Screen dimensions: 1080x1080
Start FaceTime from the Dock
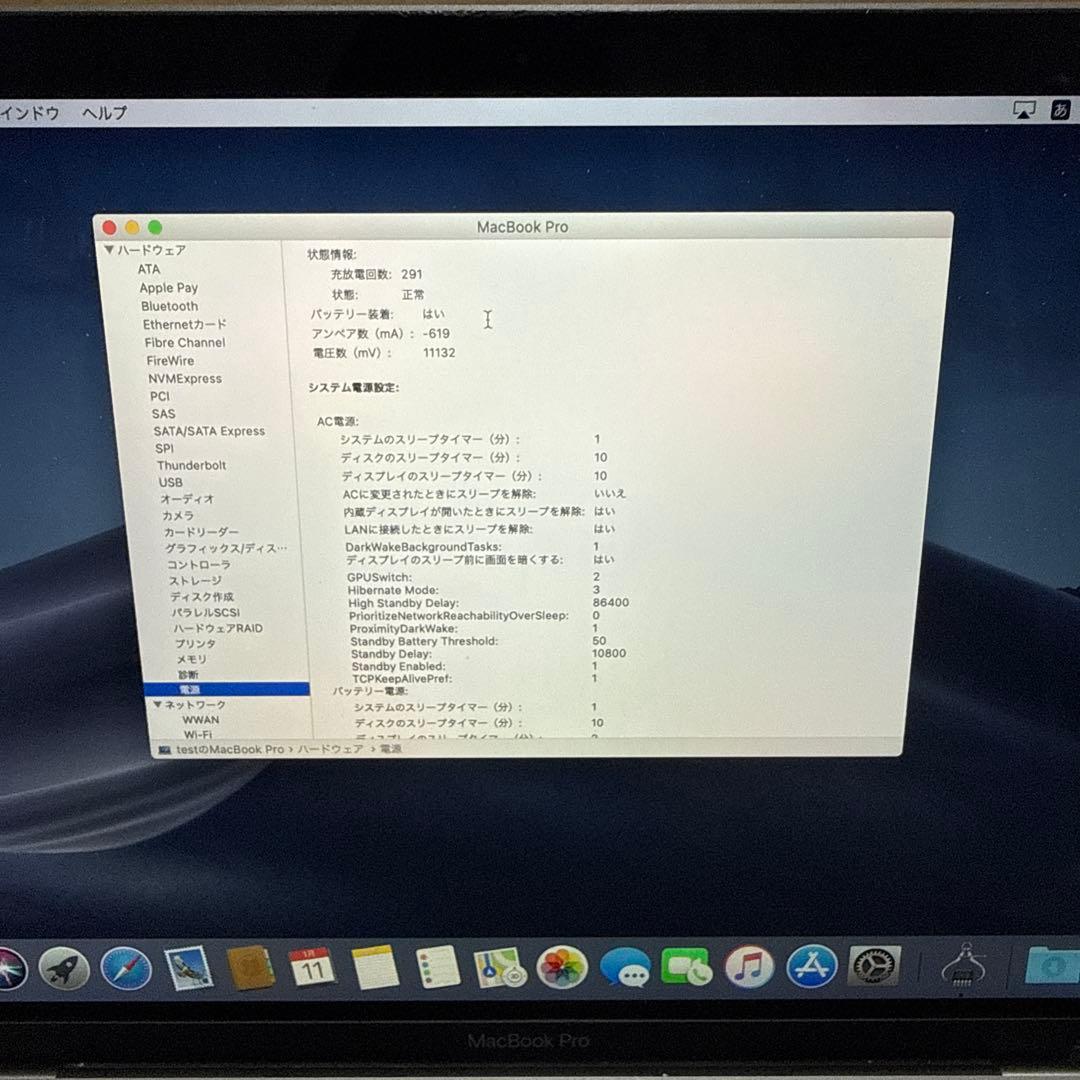click(x=686, y=968)
